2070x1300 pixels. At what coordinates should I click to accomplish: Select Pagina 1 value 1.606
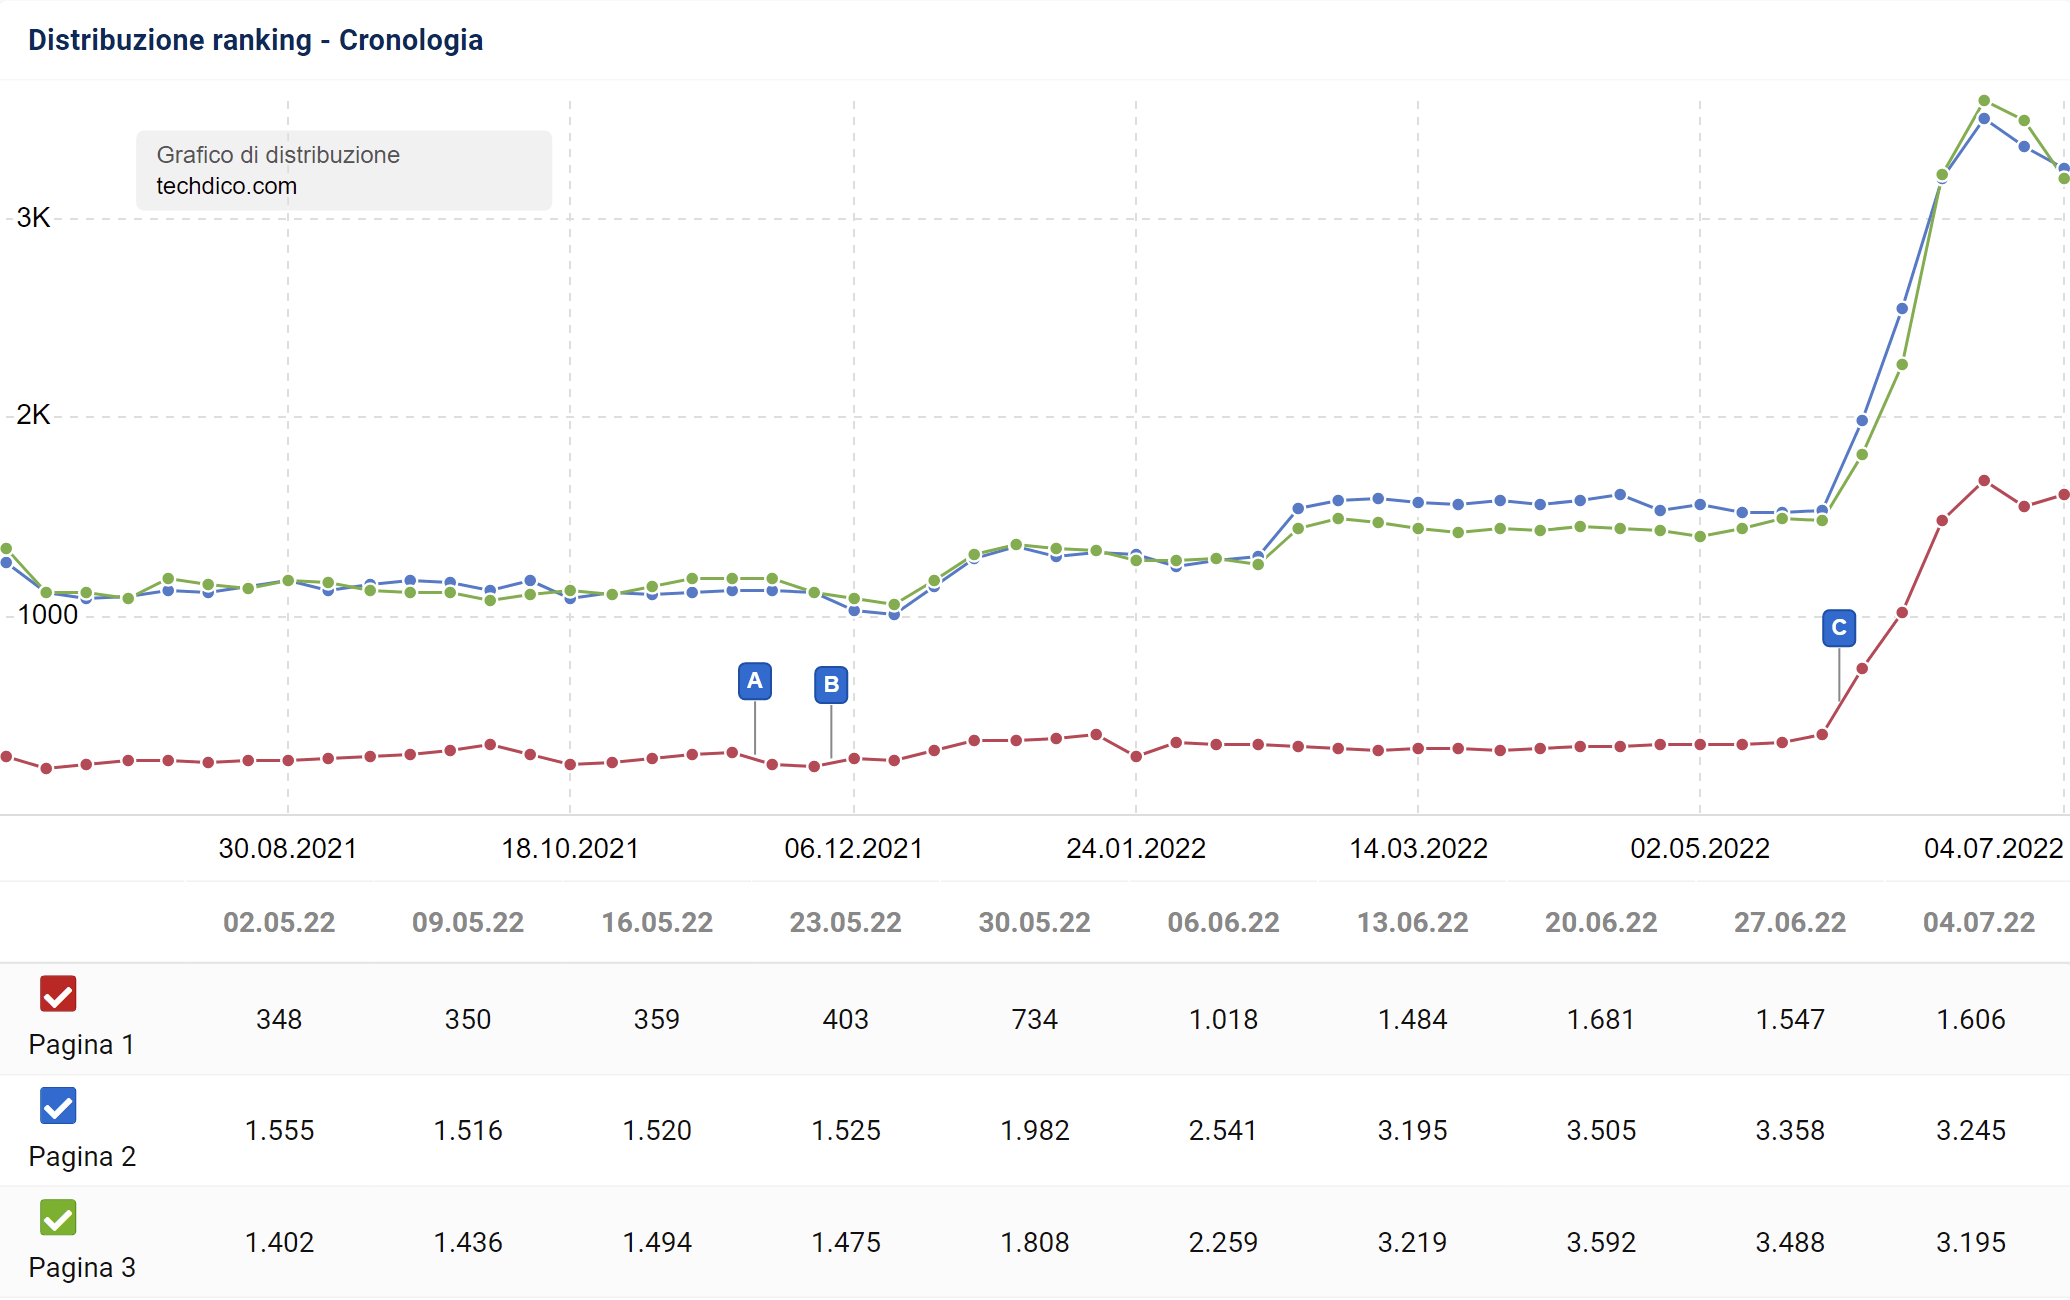(1971, 1019)
